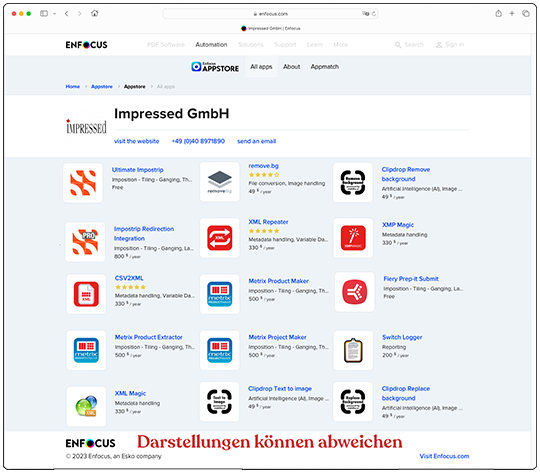Viewport: 540px width, 475px height.
Task: Click the 'visit the website' link
Action: click(136, 141)
